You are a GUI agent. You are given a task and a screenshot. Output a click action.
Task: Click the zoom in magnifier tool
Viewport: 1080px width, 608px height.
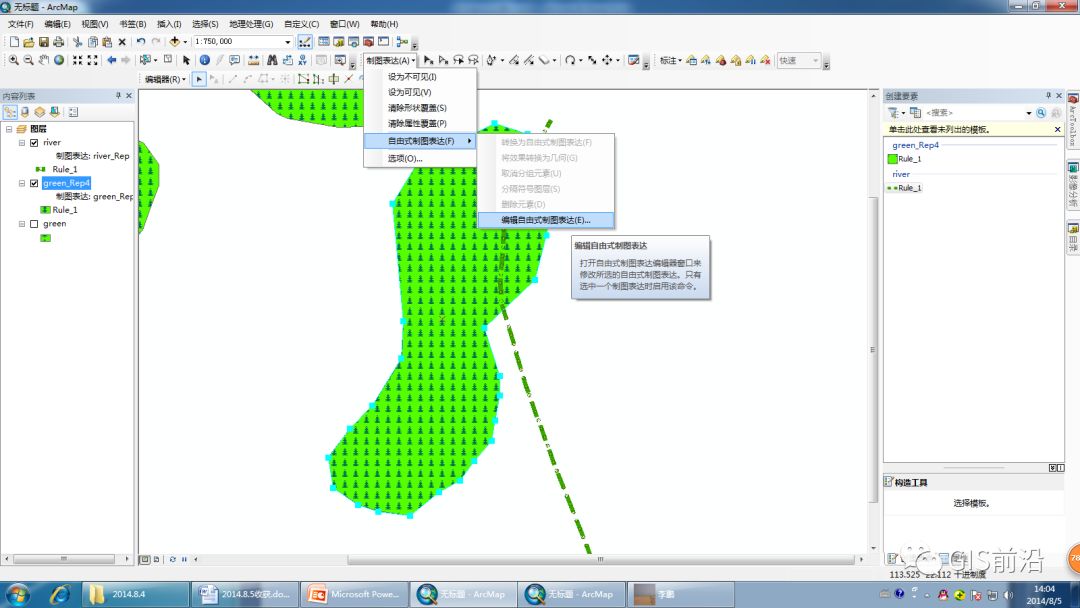(x=14, y=61)
